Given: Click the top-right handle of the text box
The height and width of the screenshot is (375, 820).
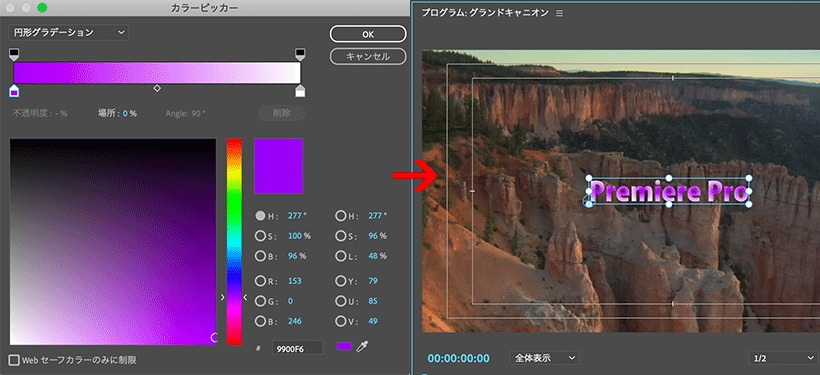Looking at the screenshot, I should [748, 178].
